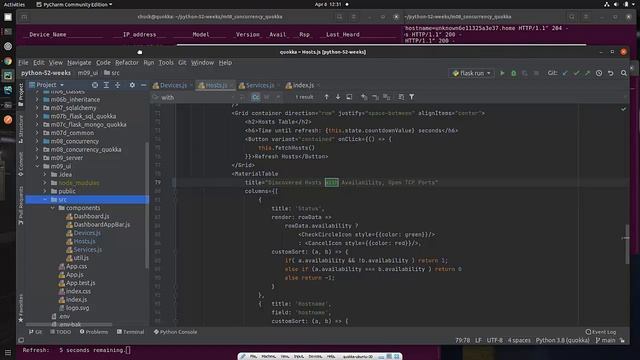Click the editor vertical scrollbar

(627, 244)
